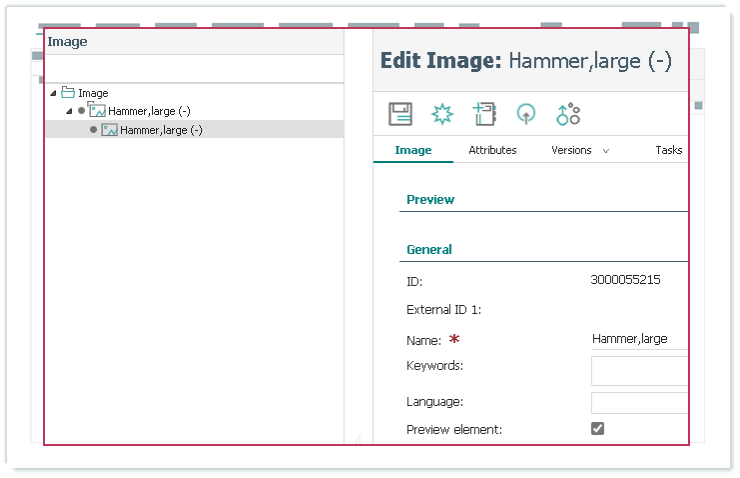
Task: Click the selected child Hammer,large picture icon
Action: pos(109,130)
